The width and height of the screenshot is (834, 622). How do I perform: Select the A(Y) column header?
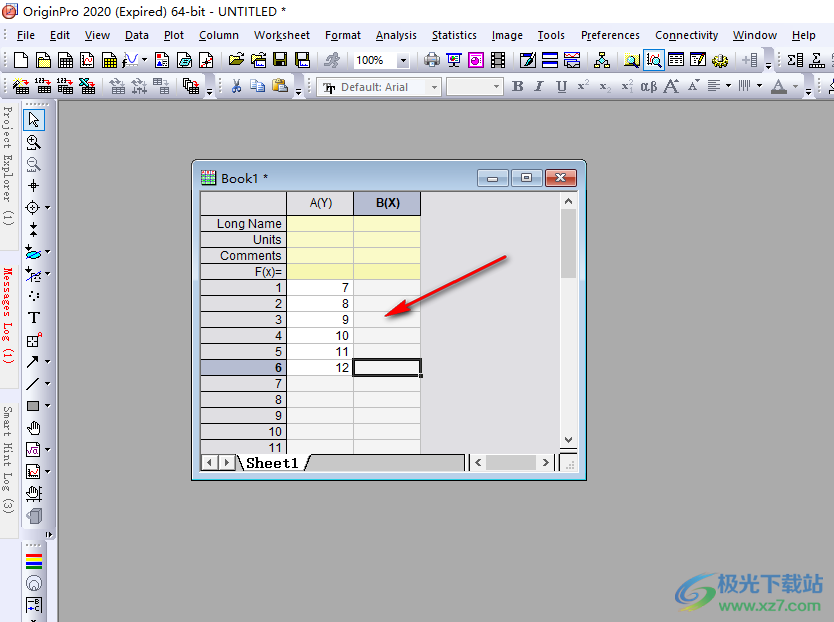pos(320,203)
